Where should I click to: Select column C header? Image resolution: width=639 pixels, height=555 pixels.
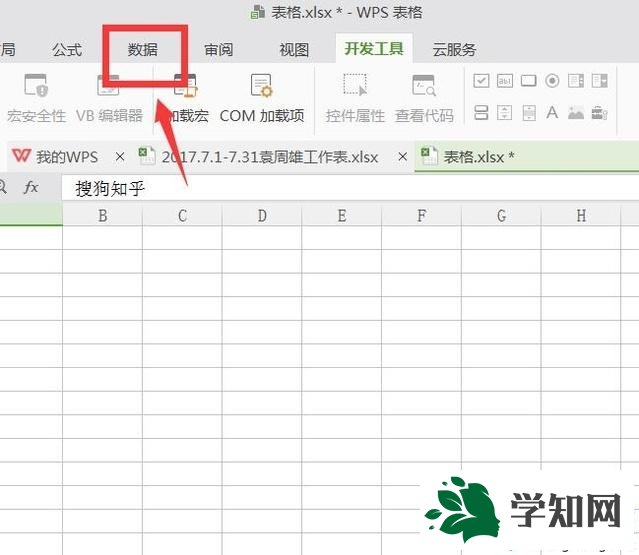182,216
